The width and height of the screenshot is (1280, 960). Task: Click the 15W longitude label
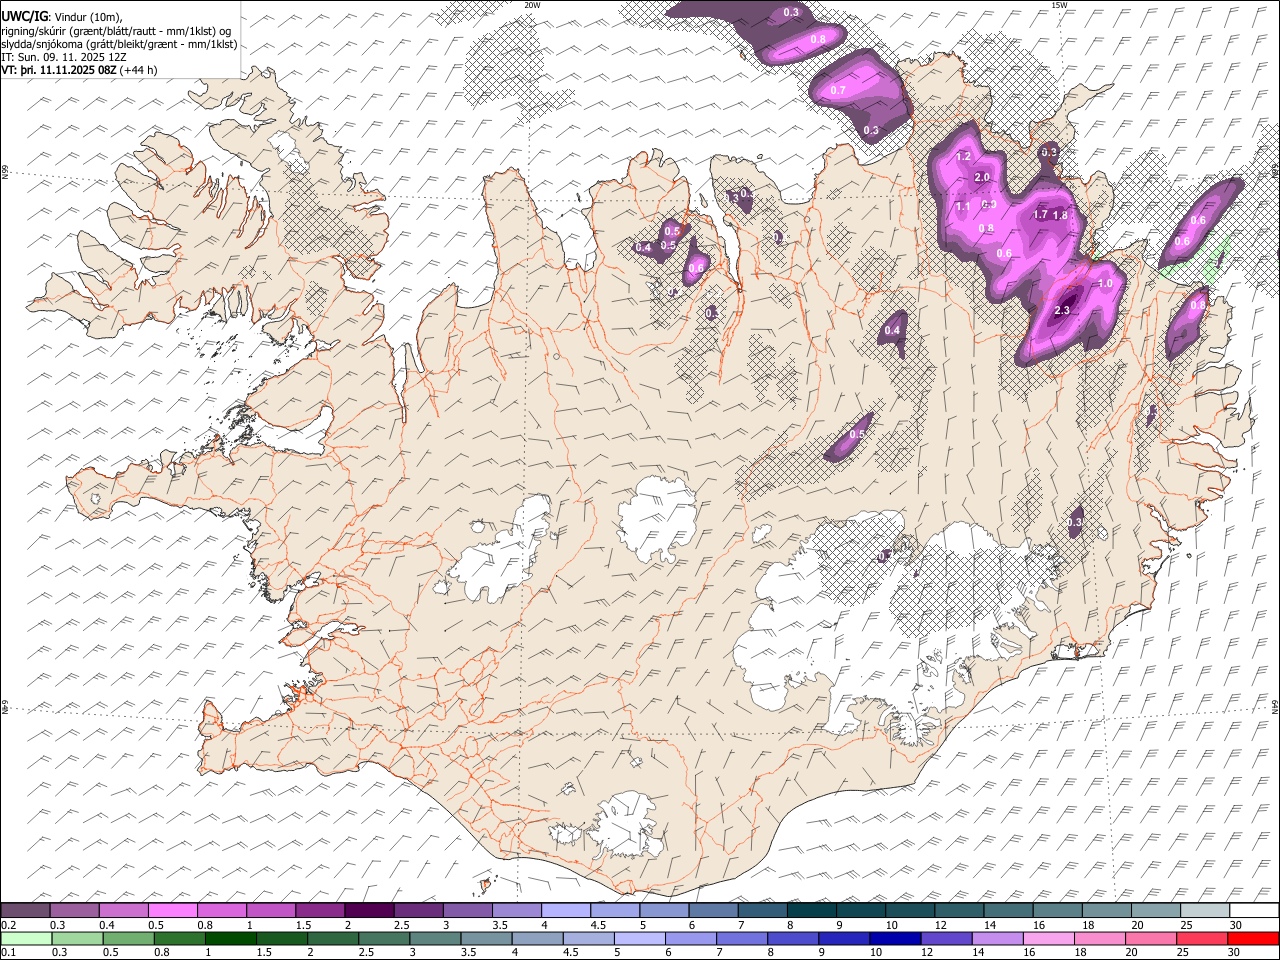coord(1059,5)
